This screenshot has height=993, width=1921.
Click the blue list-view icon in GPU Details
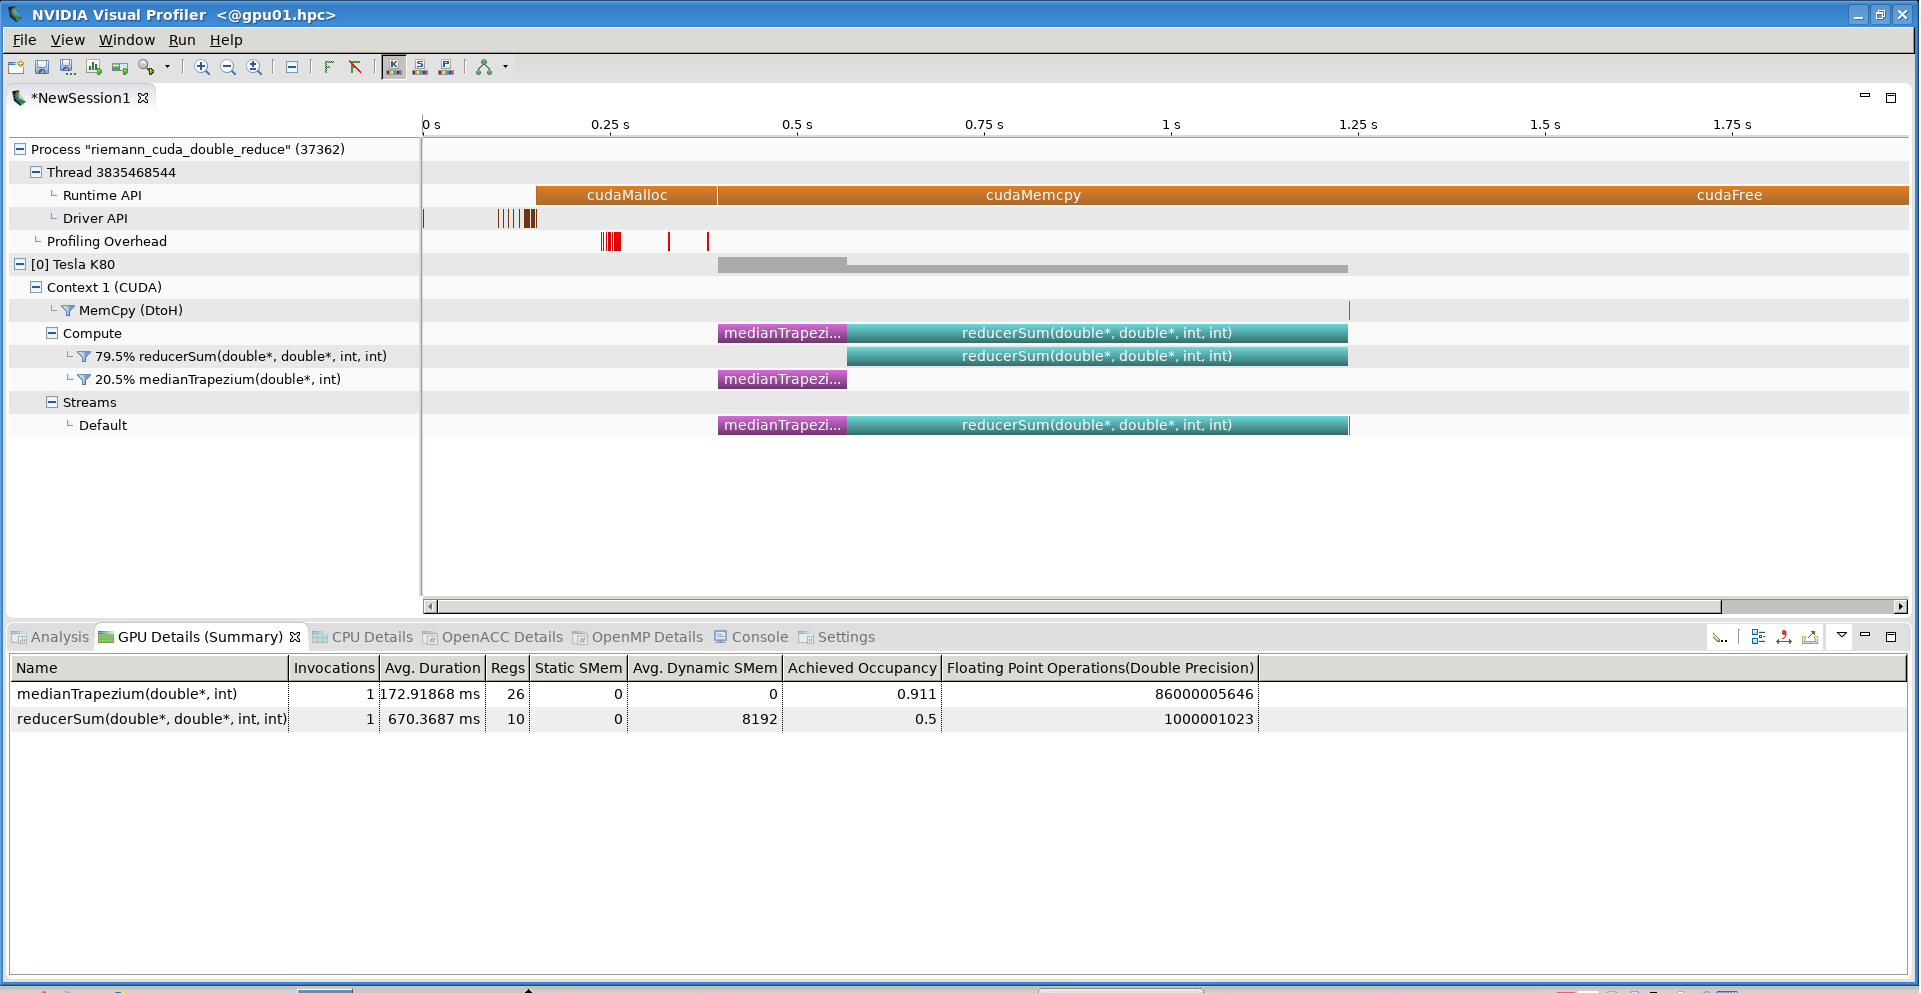tap(1758, 637)
